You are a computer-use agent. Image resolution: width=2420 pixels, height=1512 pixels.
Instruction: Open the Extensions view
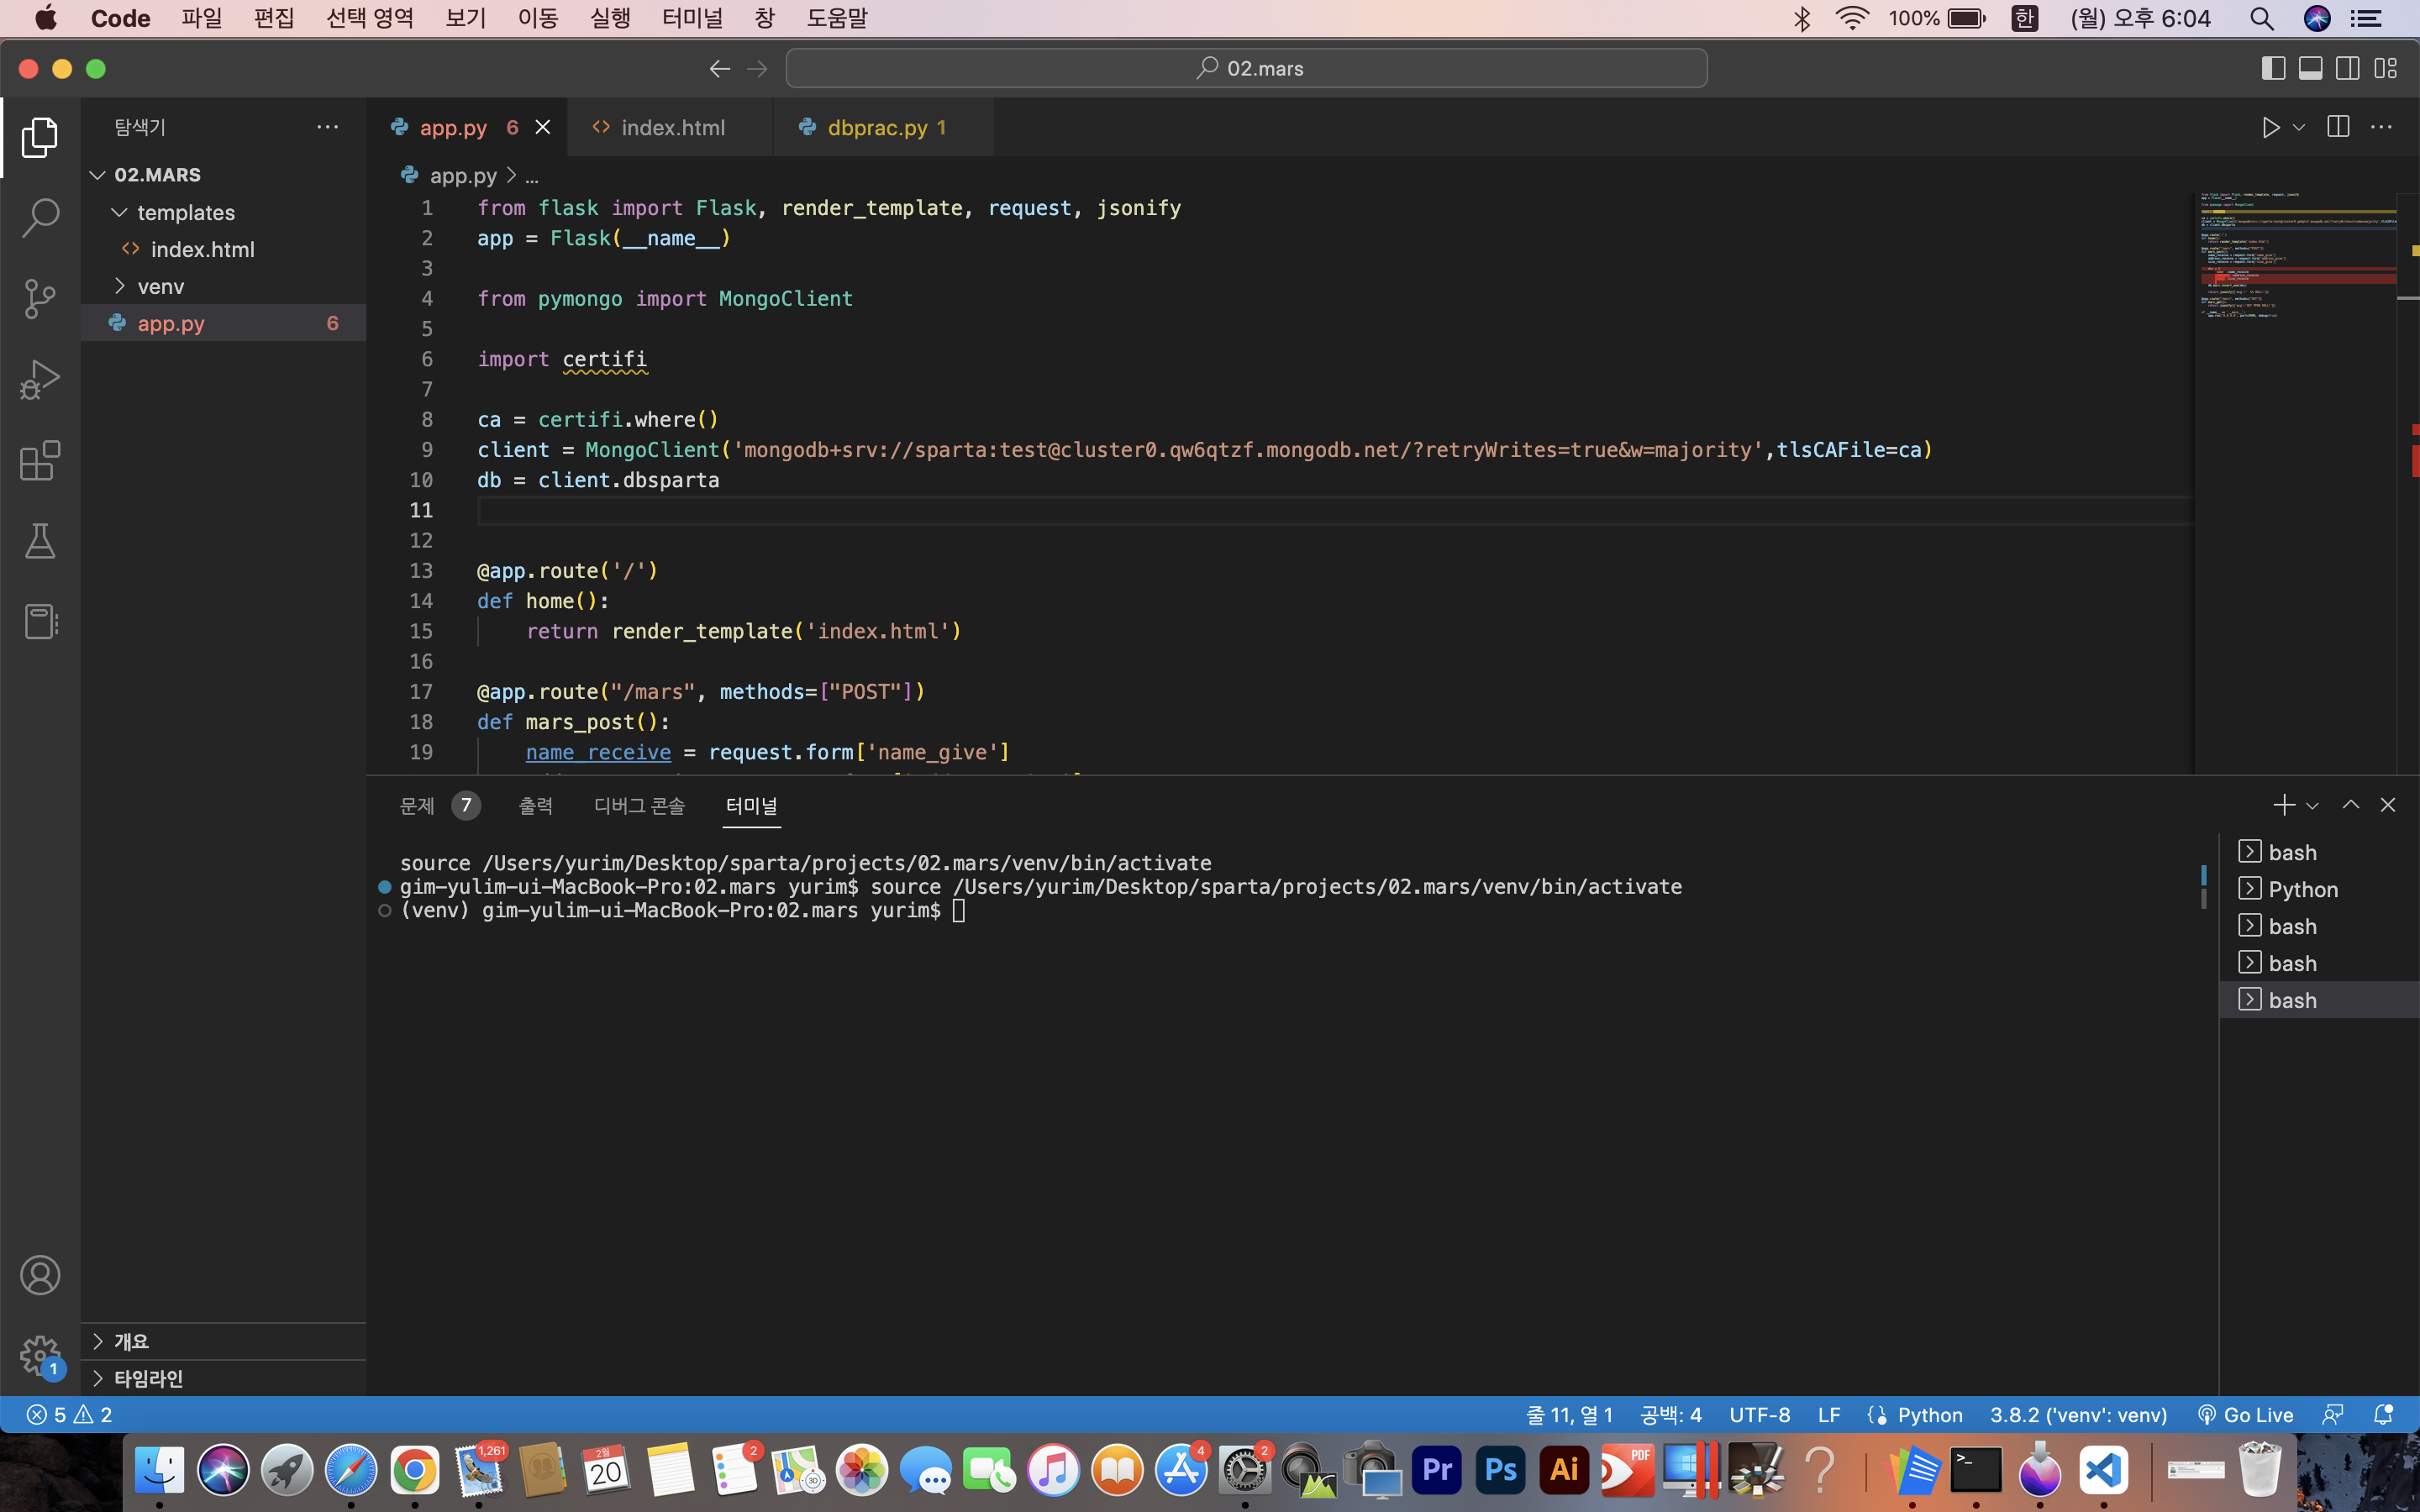coord(40,461)
